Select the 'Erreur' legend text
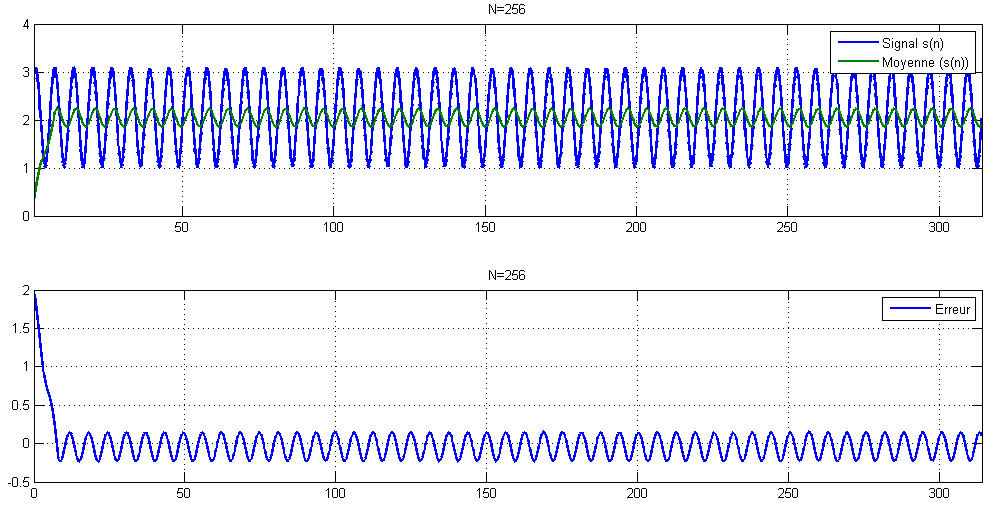The width and height of the screenshot is (1002, 524). [951, 310]
